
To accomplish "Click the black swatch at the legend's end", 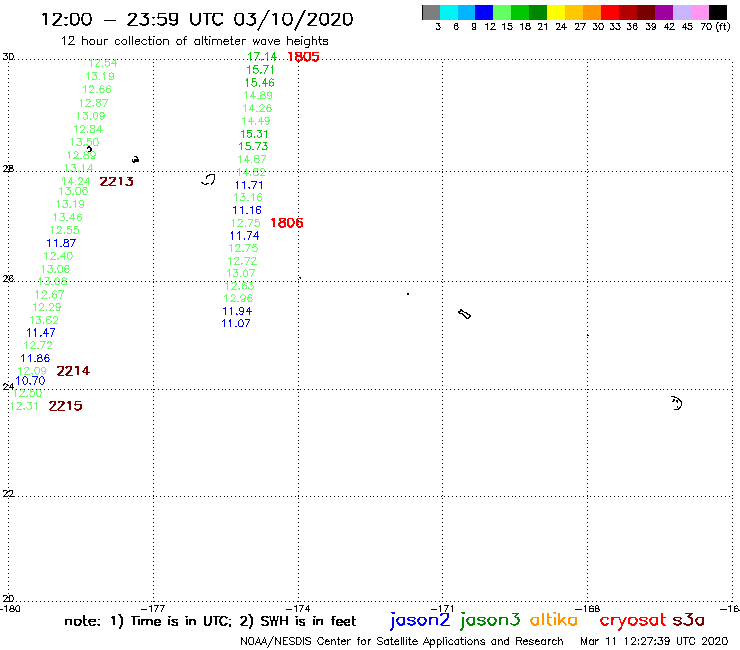I will coord(718,12).
